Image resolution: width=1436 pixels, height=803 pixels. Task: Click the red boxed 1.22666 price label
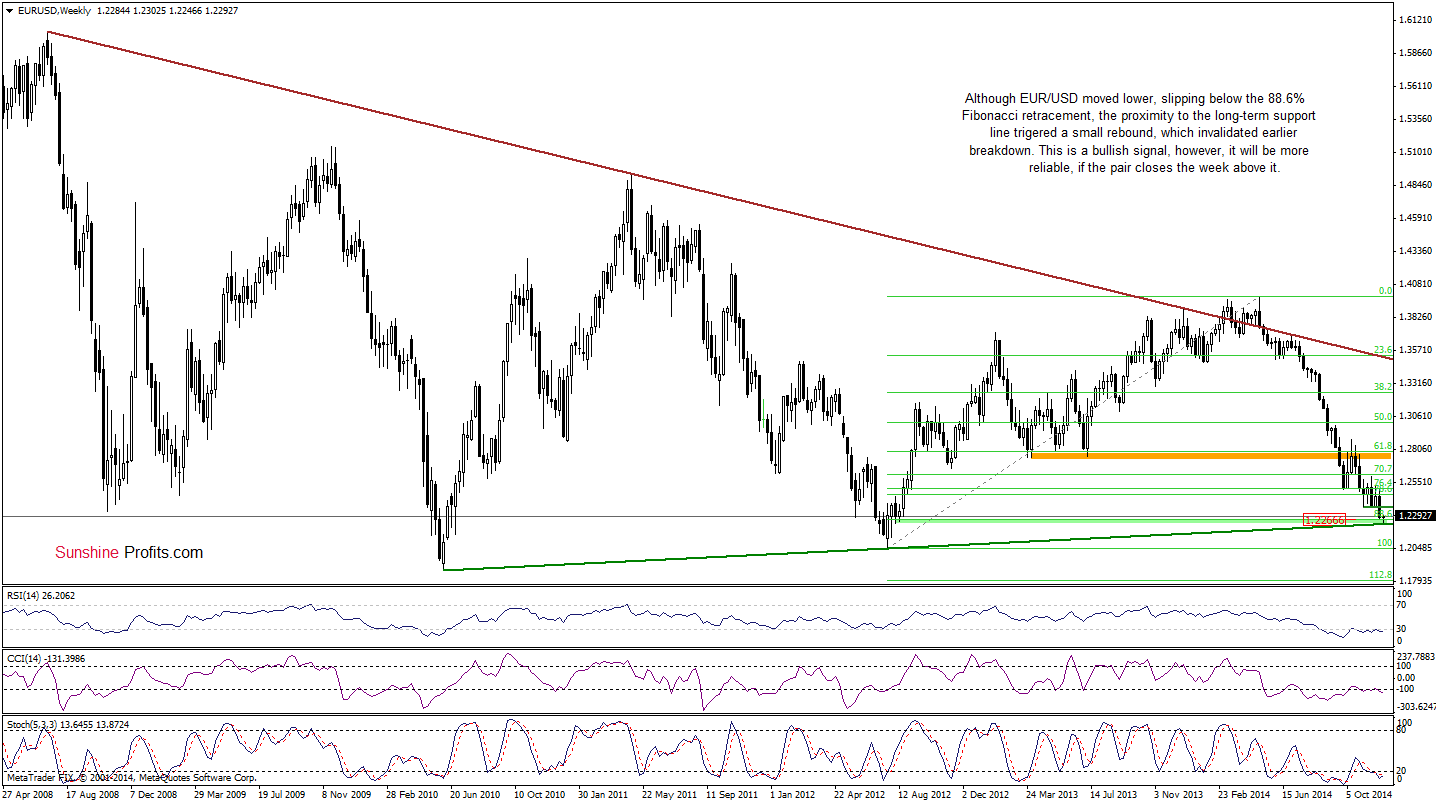[x=1325, y=520]
